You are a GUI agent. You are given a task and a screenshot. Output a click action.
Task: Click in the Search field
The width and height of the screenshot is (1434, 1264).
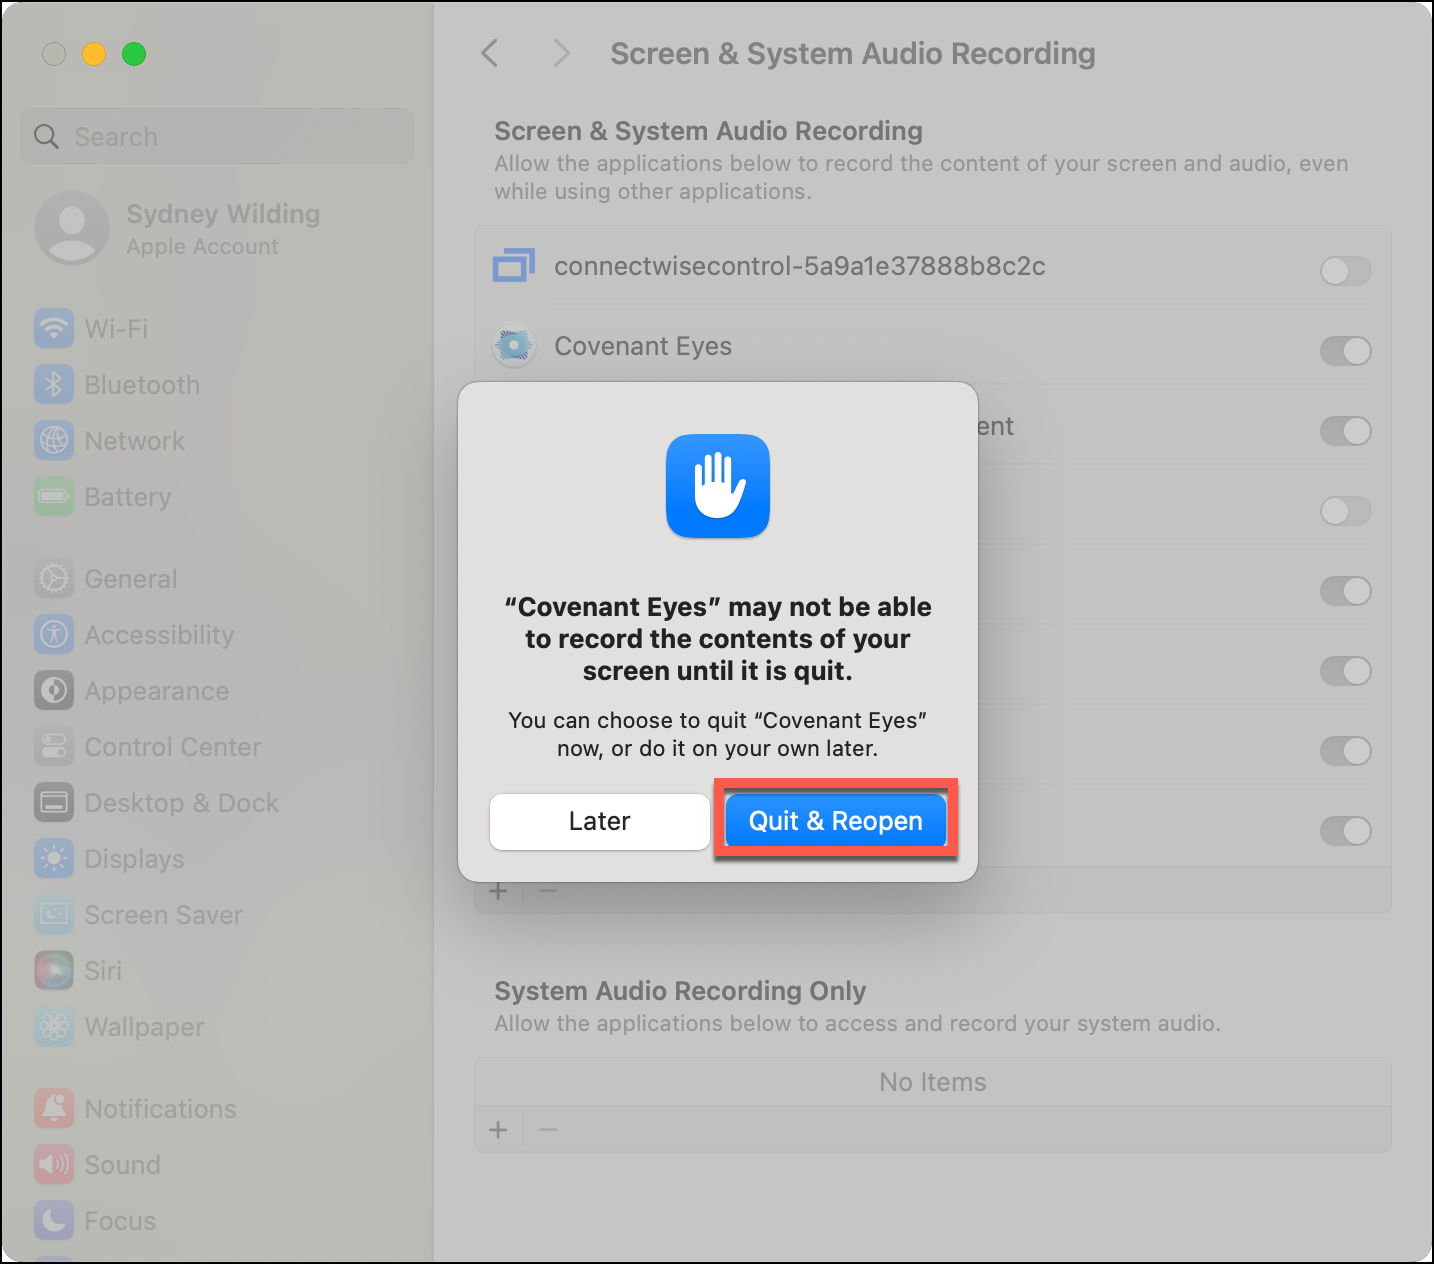[217, 136]
